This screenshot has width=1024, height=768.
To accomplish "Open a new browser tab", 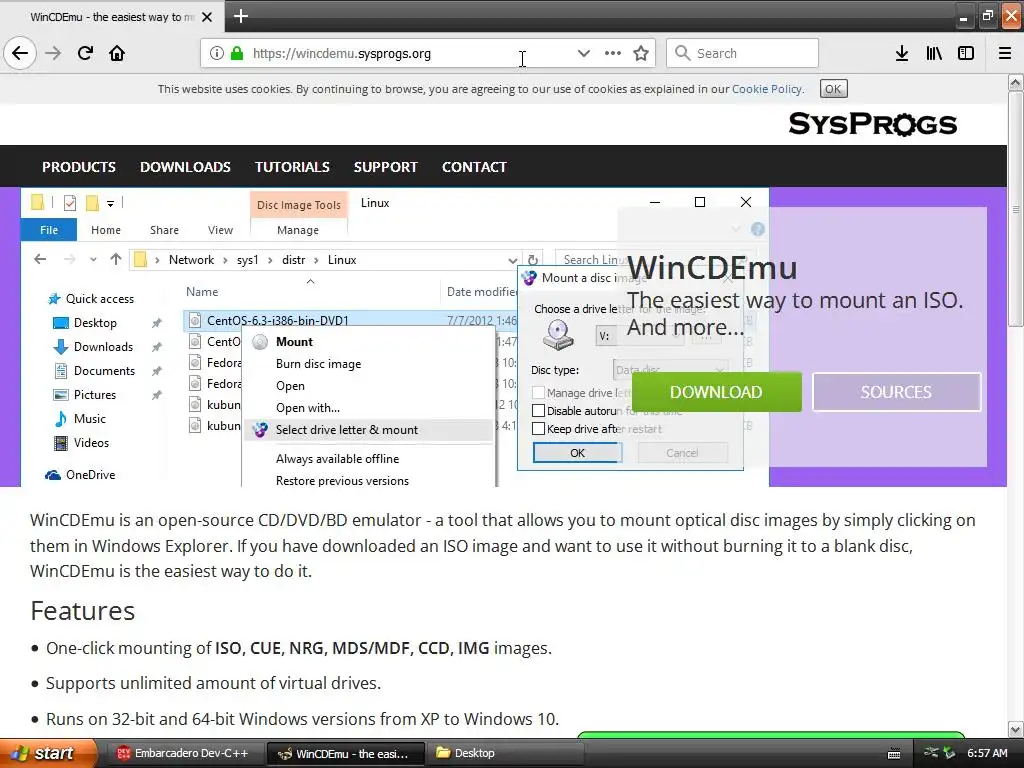I will (x=240, y=16).
